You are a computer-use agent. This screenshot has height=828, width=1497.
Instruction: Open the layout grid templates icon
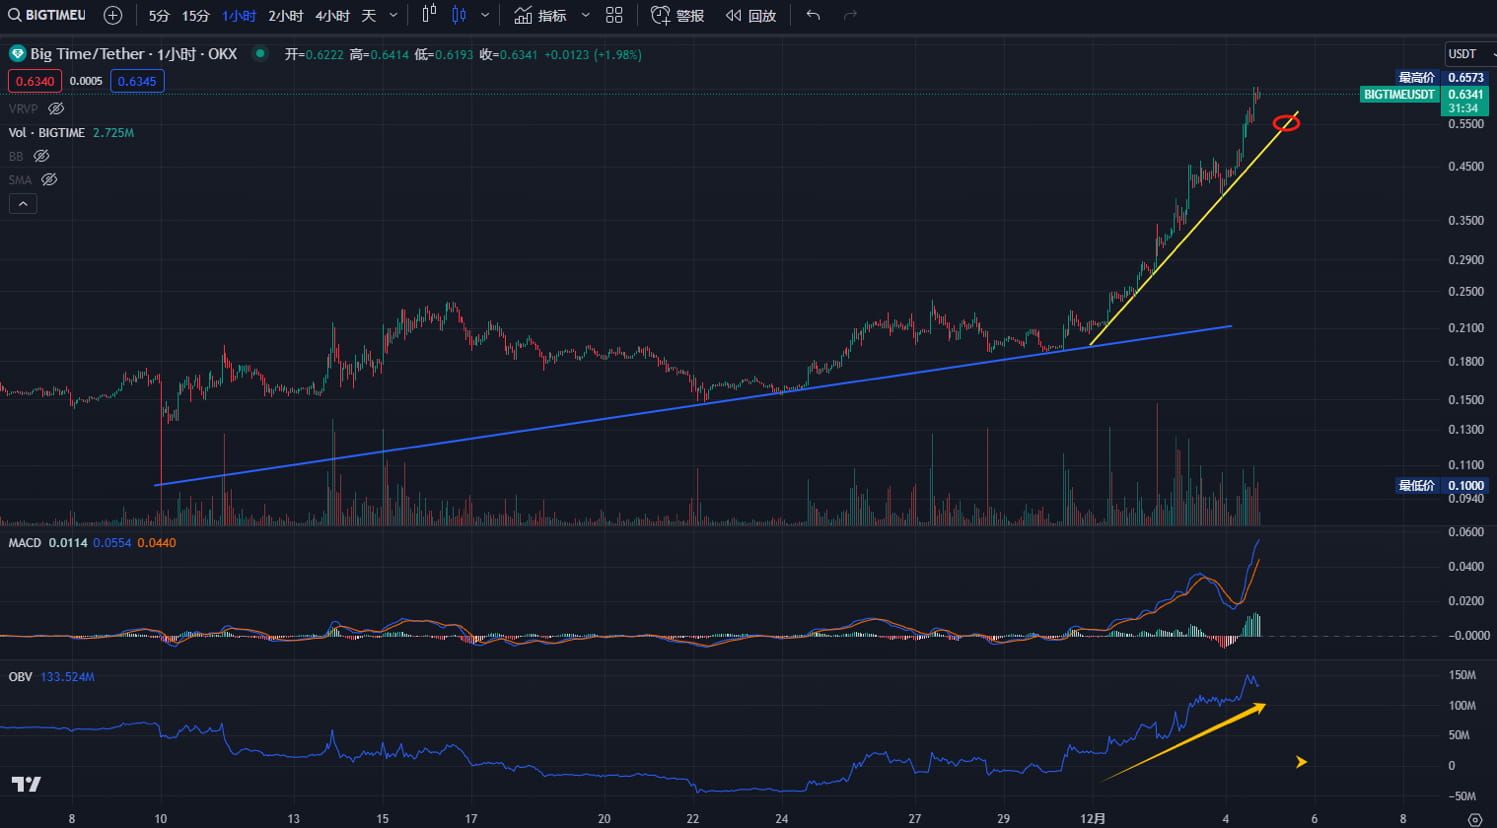coord(614,15)
